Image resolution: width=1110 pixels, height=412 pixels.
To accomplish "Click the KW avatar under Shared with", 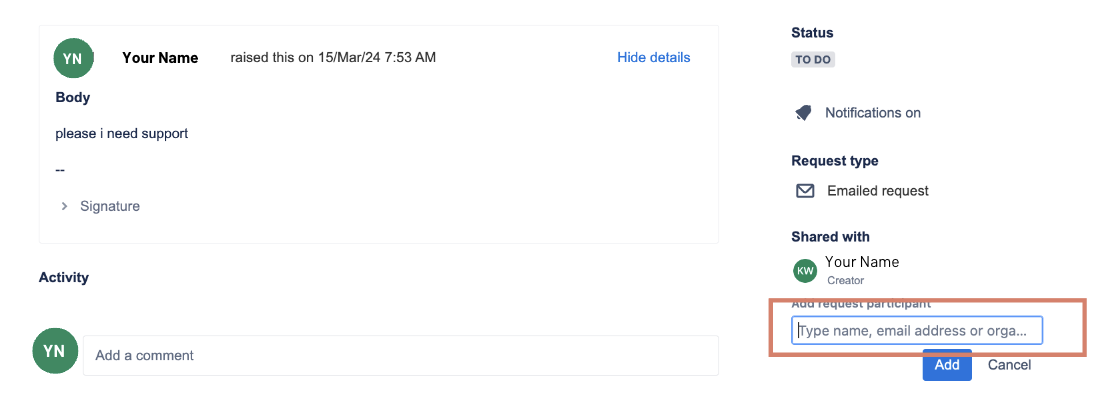I will [804, 270].
